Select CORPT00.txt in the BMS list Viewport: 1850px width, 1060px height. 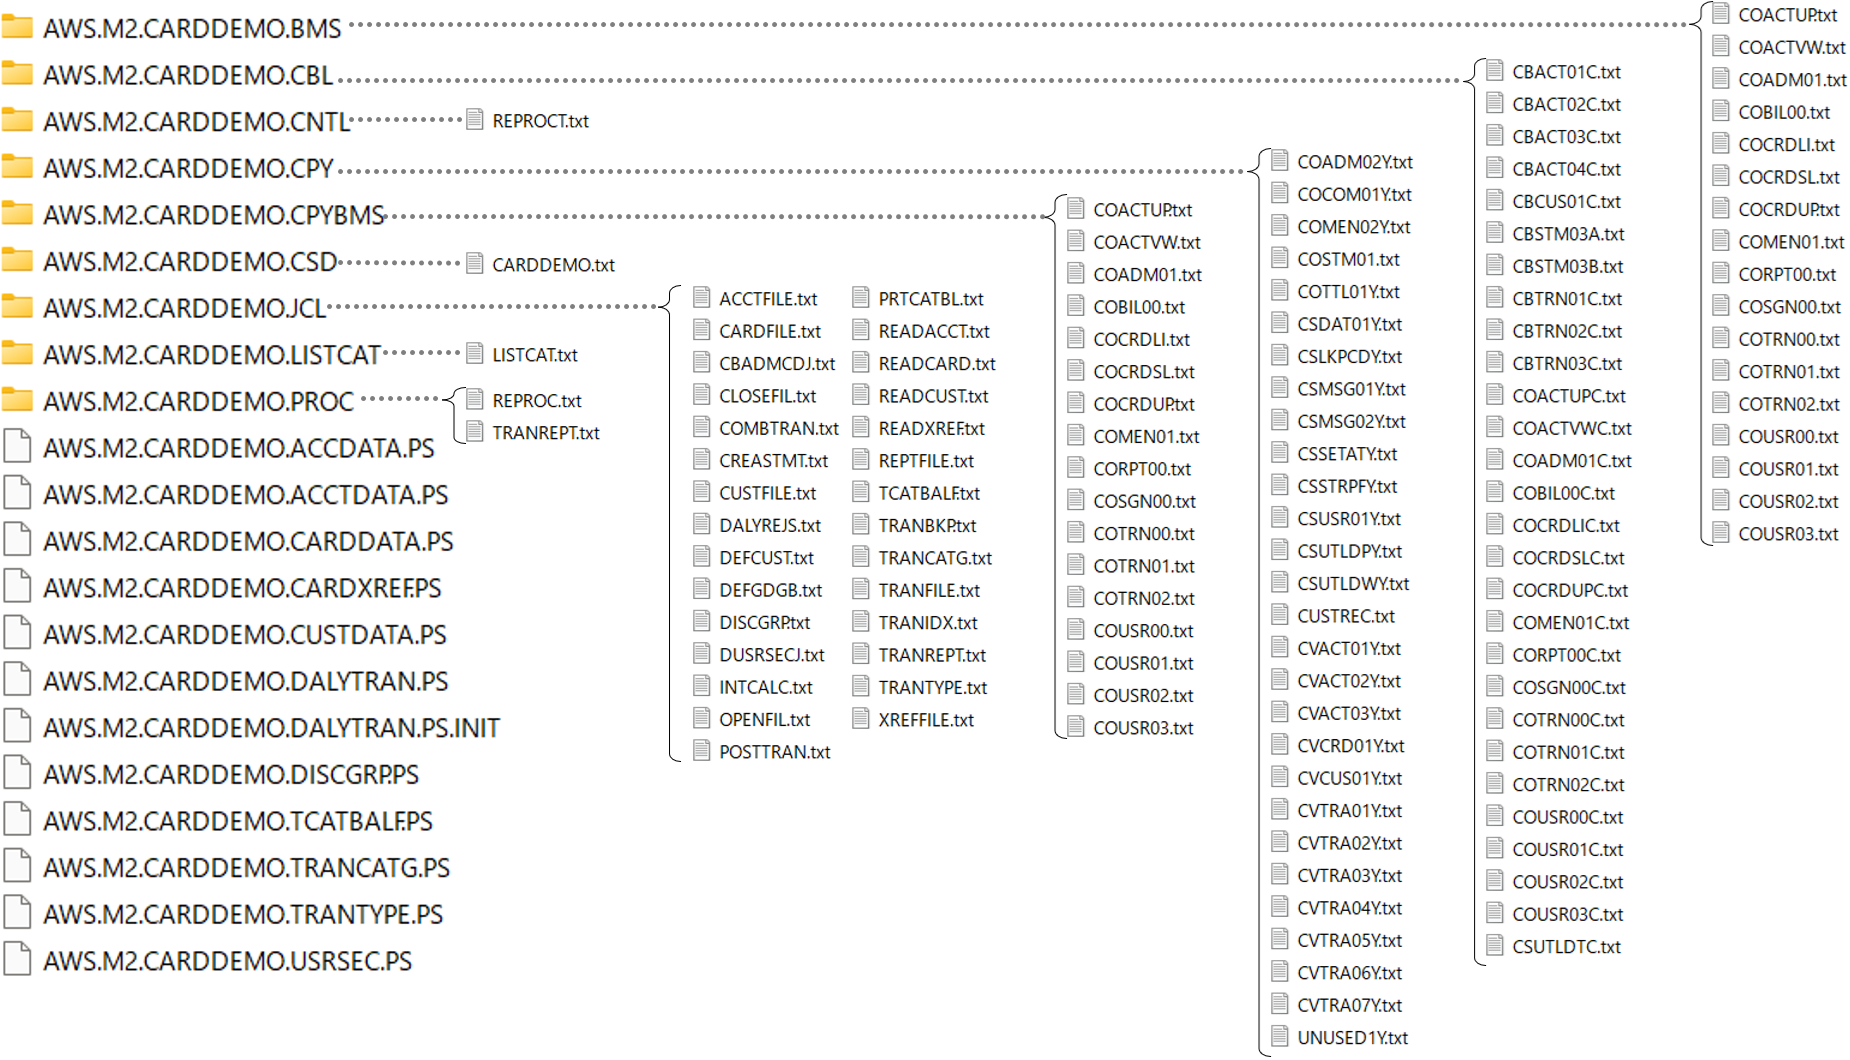[x=1787, y=274]
